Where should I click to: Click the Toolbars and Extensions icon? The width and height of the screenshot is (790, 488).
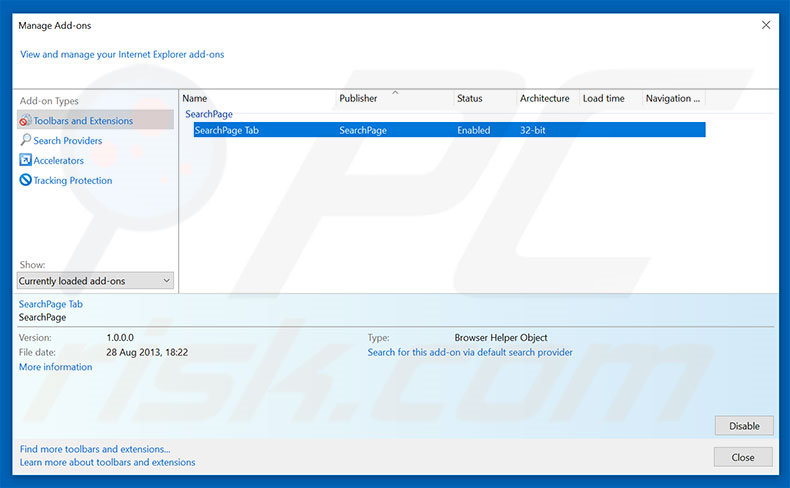coord(25,121)
